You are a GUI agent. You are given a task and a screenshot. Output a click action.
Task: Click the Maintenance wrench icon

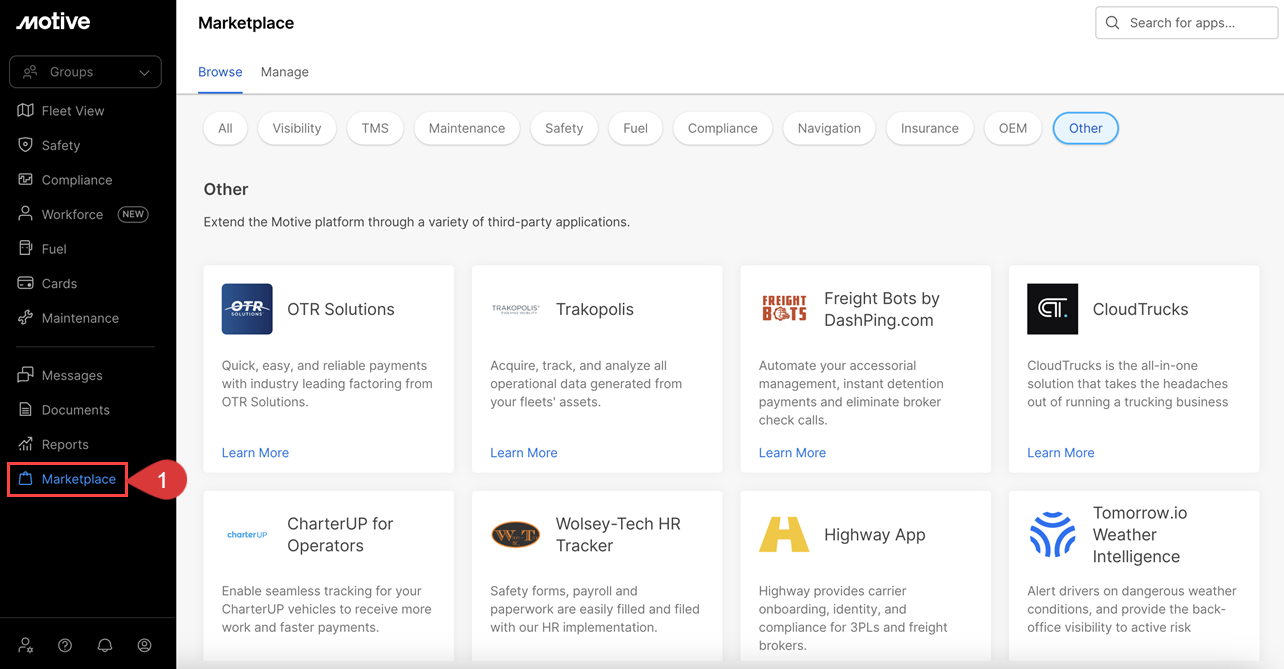[x=25, y=318]
